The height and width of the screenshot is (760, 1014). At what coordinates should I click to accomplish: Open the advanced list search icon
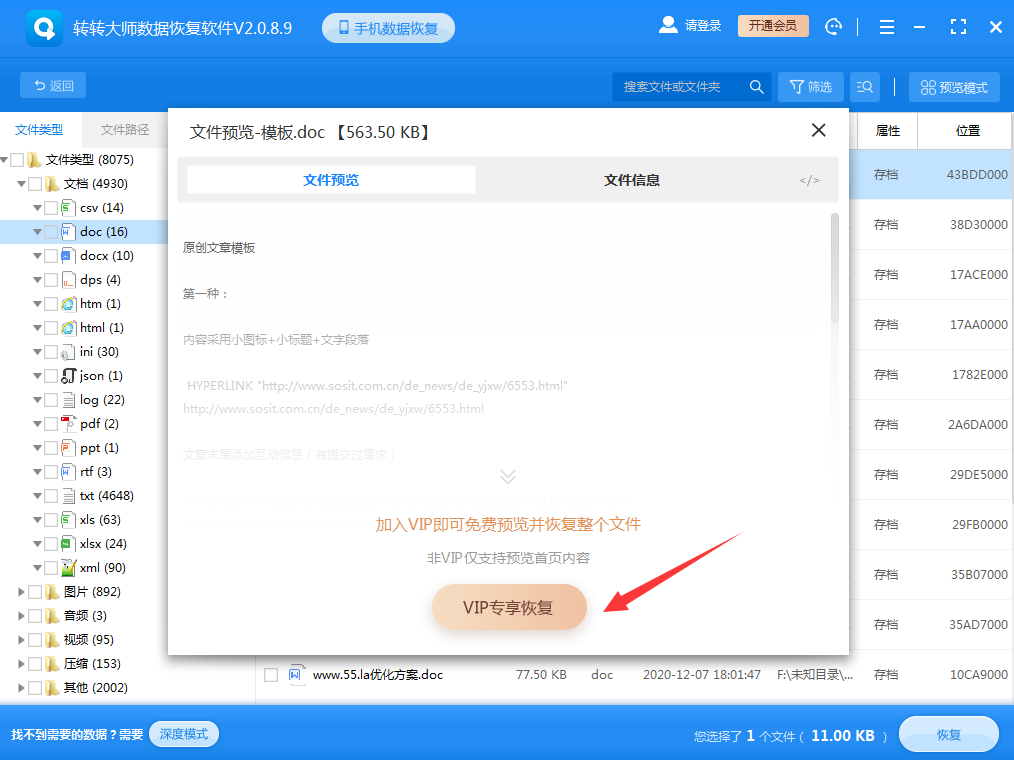[865, 87]
